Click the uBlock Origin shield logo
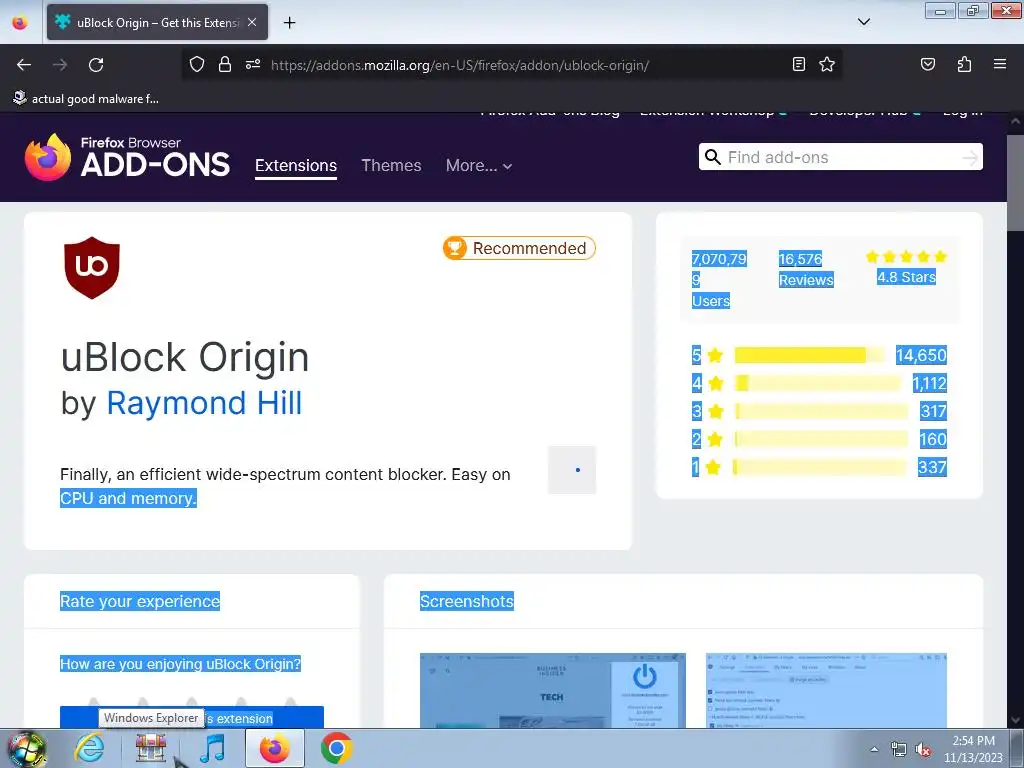1024x768 pixels. [92, 268]
